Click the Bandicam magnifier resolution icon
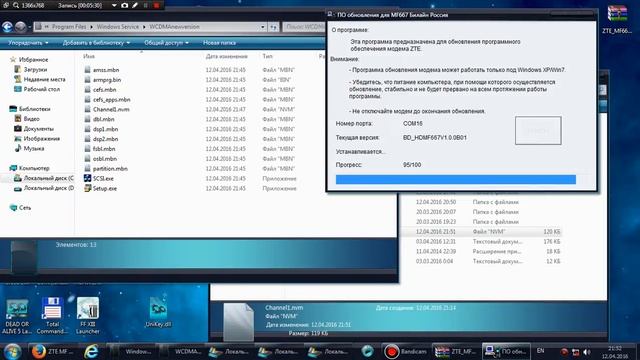This screenshot has height=360, width=640. (16, 5)
